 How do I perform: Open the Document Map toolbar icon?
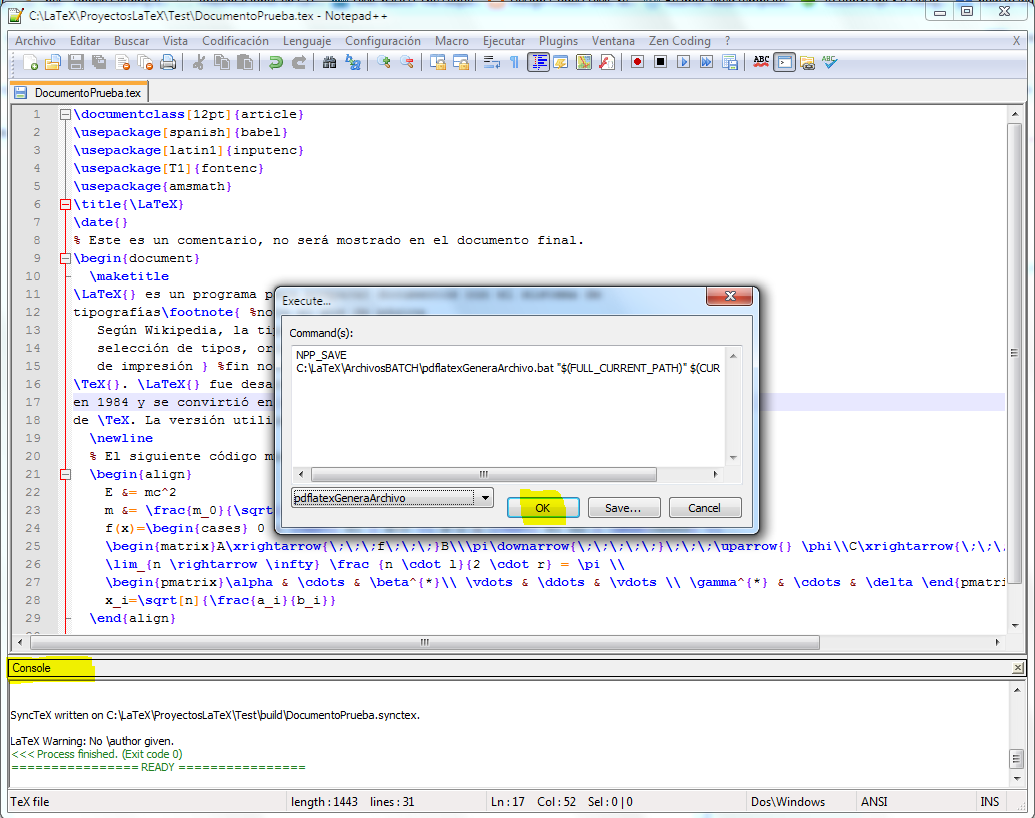(584, 63)
